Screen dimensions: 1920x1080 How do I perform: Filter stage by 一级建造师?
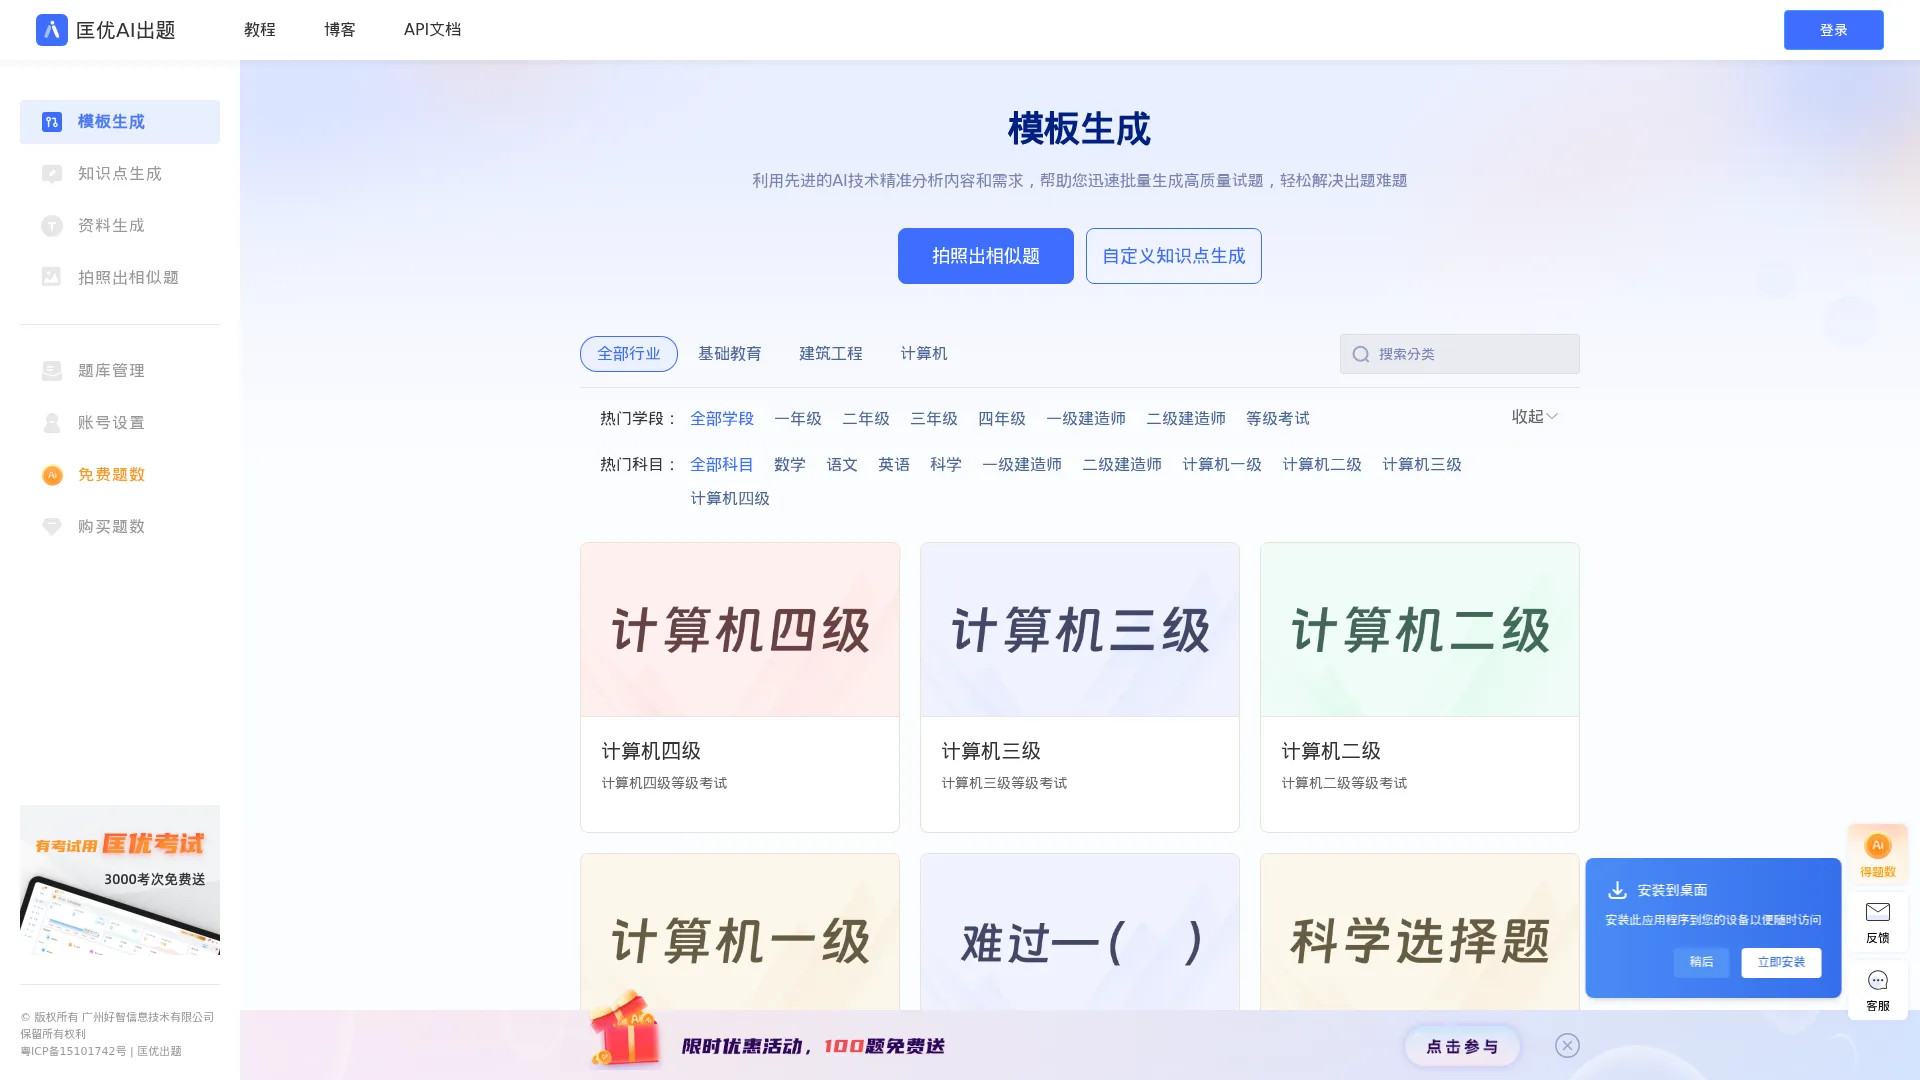pos(1086,419)
